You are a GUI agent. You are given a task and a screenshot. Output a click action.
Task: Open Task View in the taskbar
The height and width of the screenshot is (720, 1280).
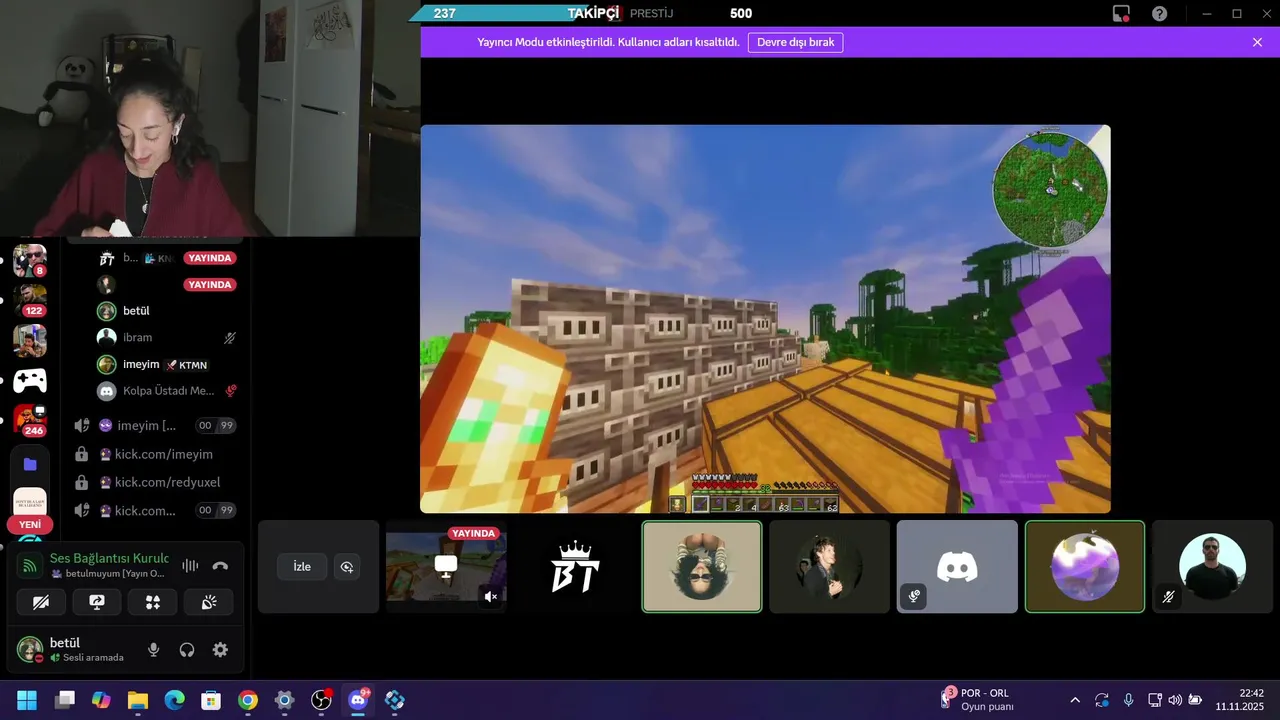65,700
